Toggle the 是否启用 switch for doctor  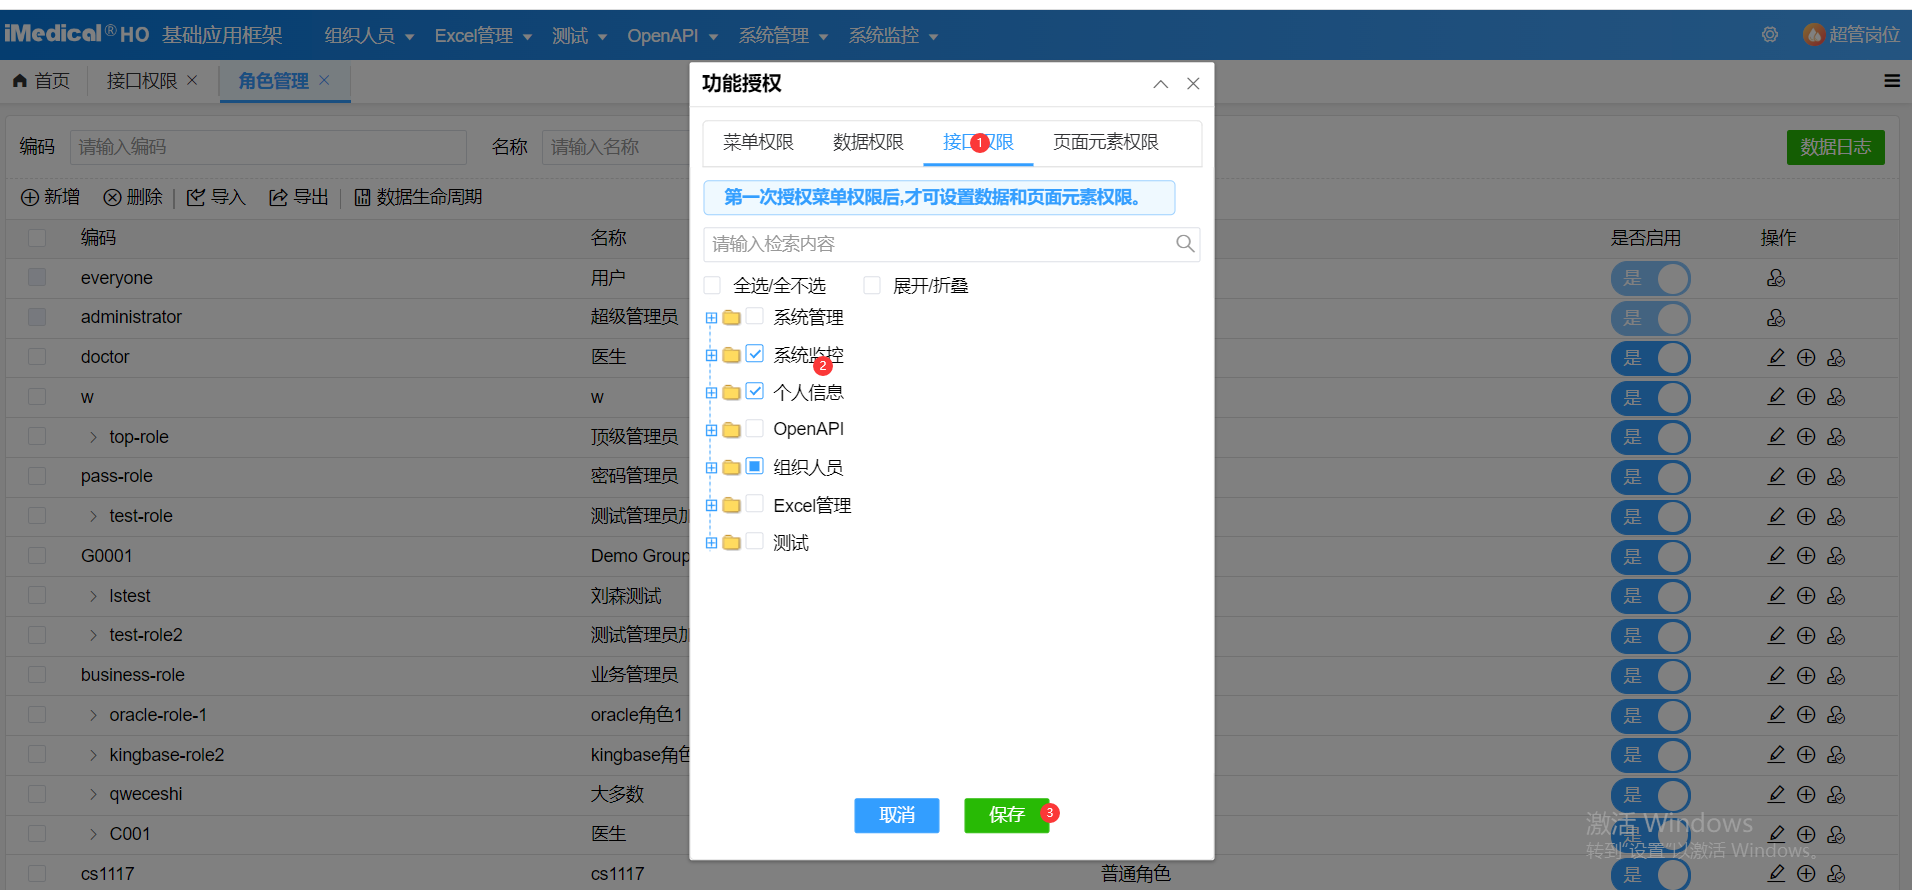coord(1650,358)
